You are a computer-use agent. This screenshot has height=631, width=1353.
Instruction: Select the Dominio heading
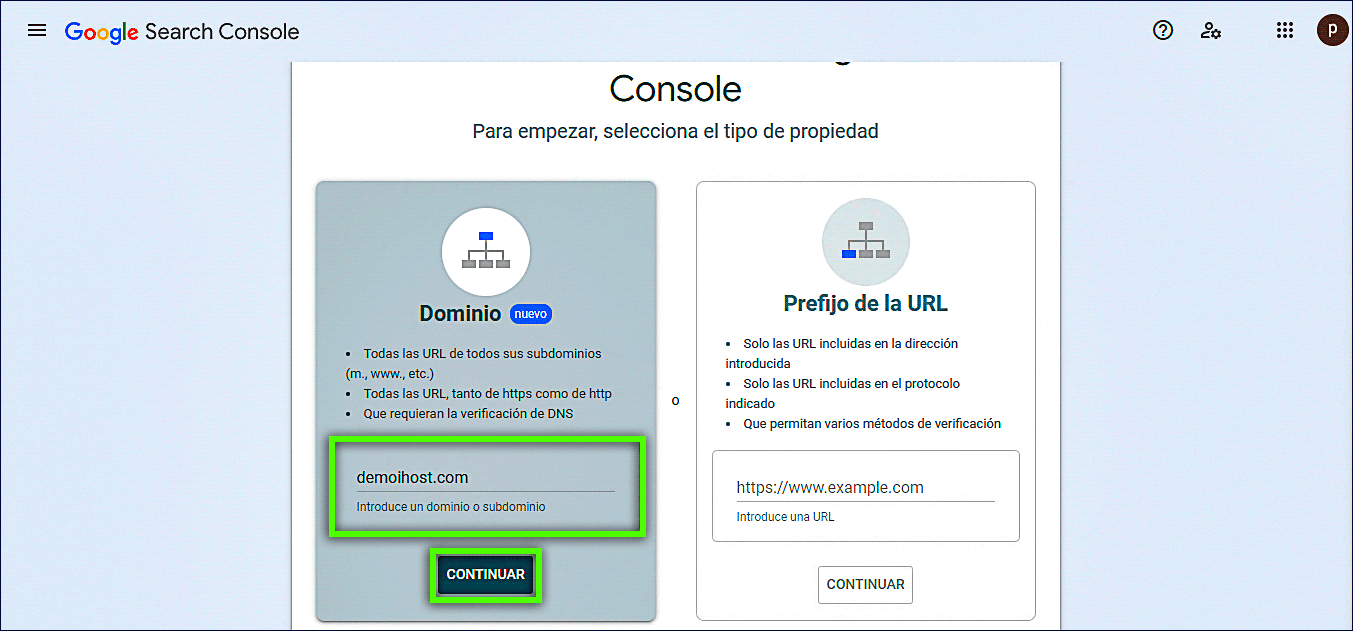click(x=460, y=314)
